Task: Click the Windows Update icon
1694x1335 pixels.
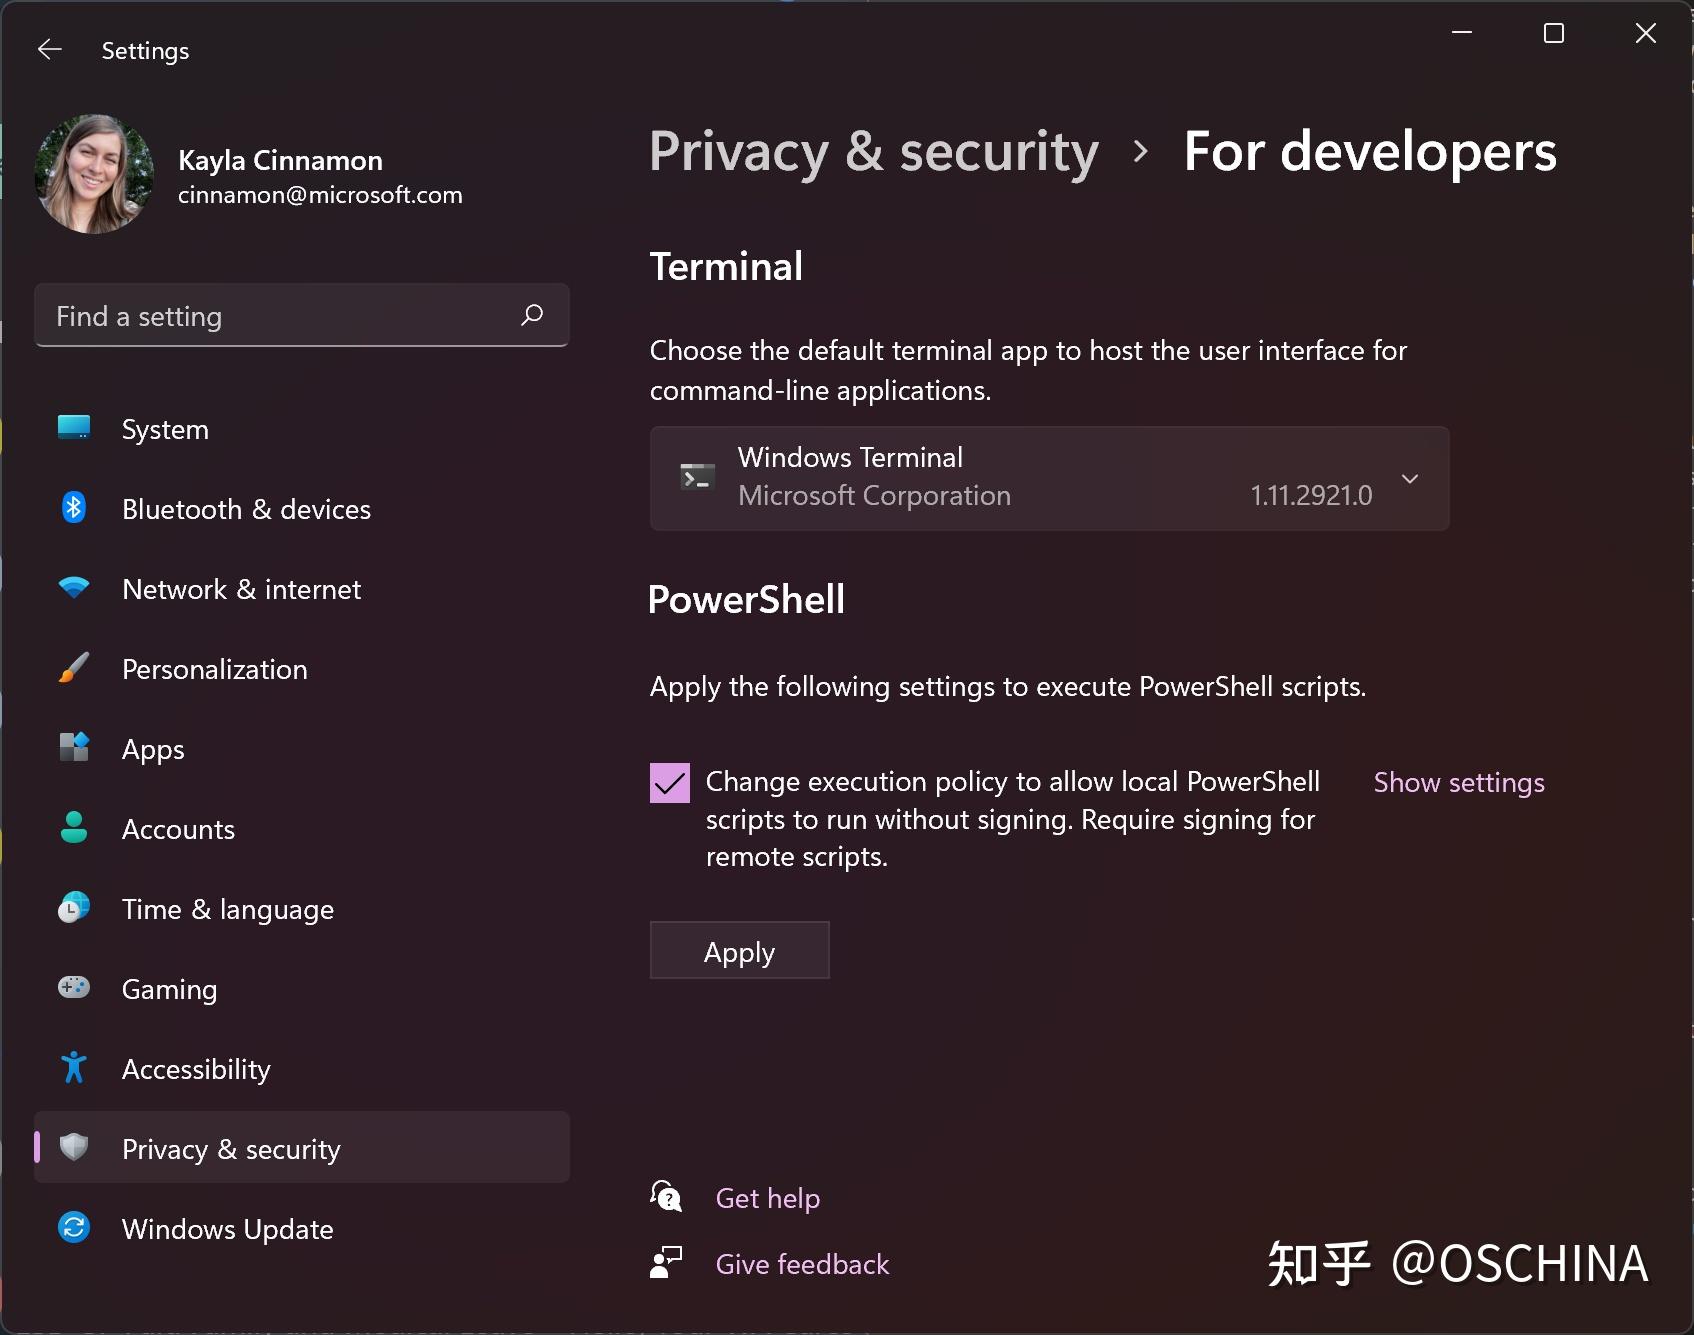Action: (x=73, y=1228)
